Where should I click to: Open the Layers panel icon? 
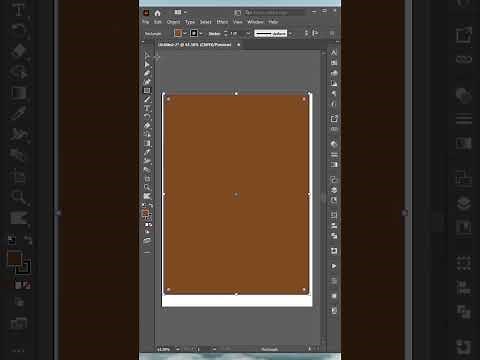334,190
